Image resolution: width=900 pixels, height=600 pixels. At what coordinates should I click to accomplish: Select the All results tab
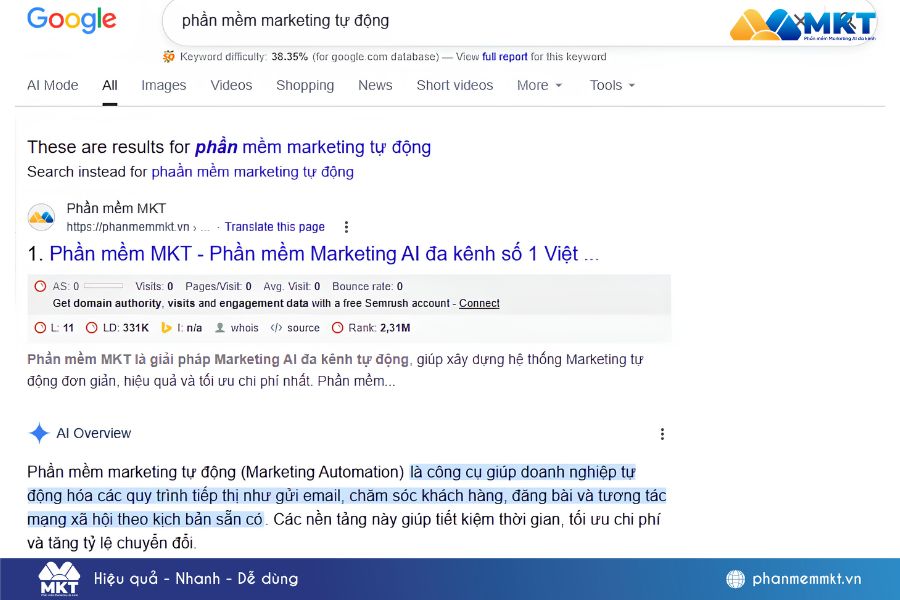[110, 85]
